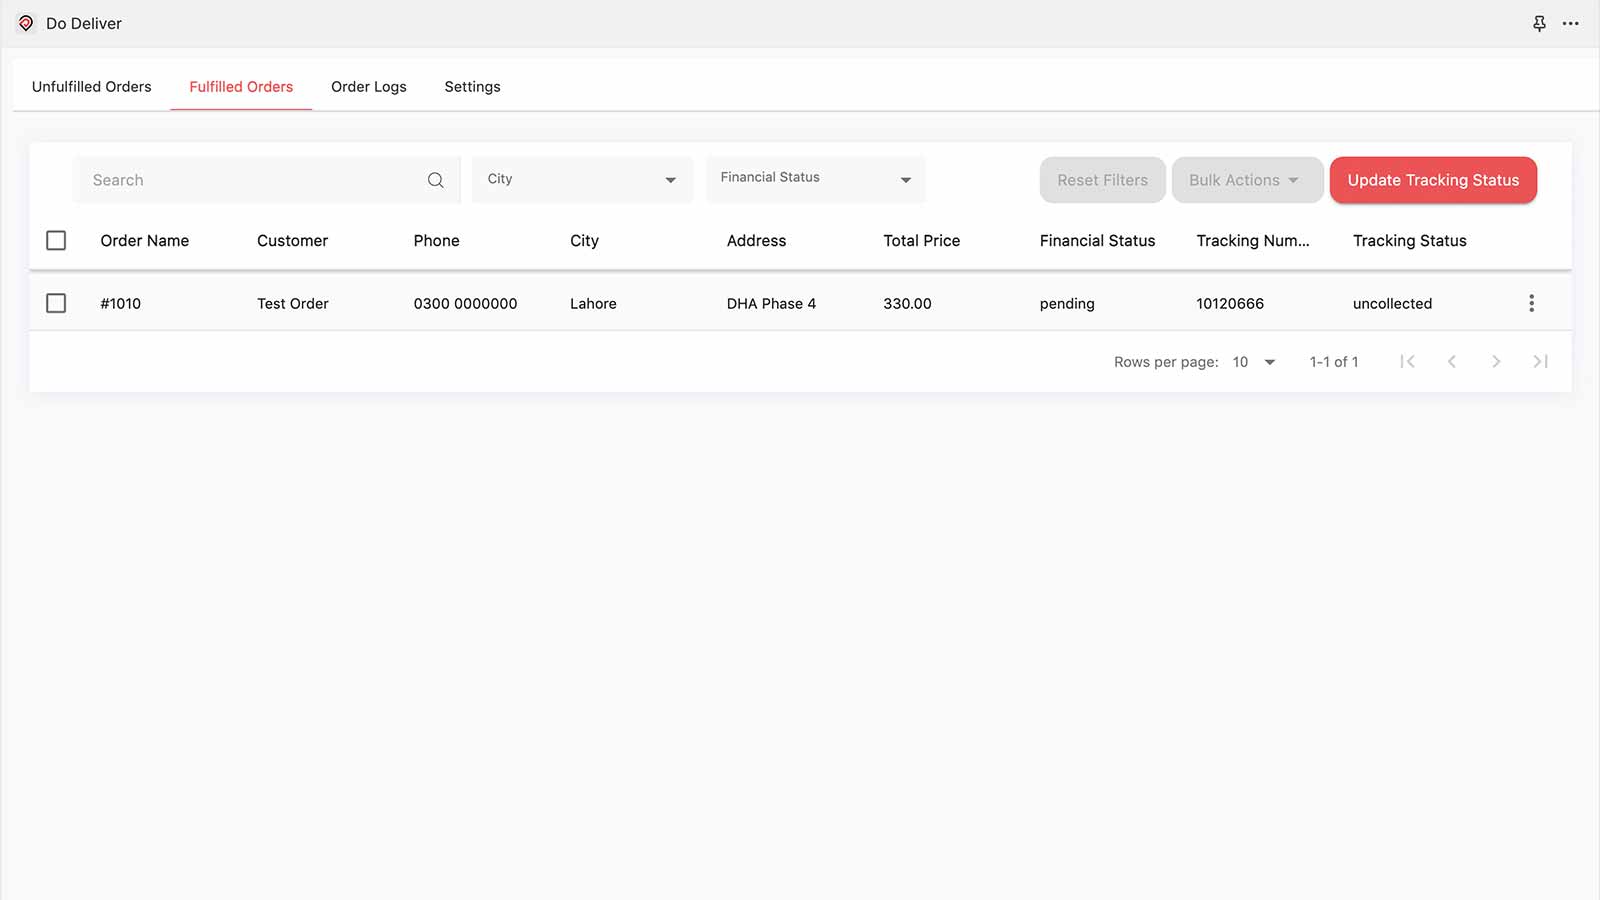Viewport: 1600px width, 900px height.
Task: Go to next page arrow
Action: tap(1496, 362)
